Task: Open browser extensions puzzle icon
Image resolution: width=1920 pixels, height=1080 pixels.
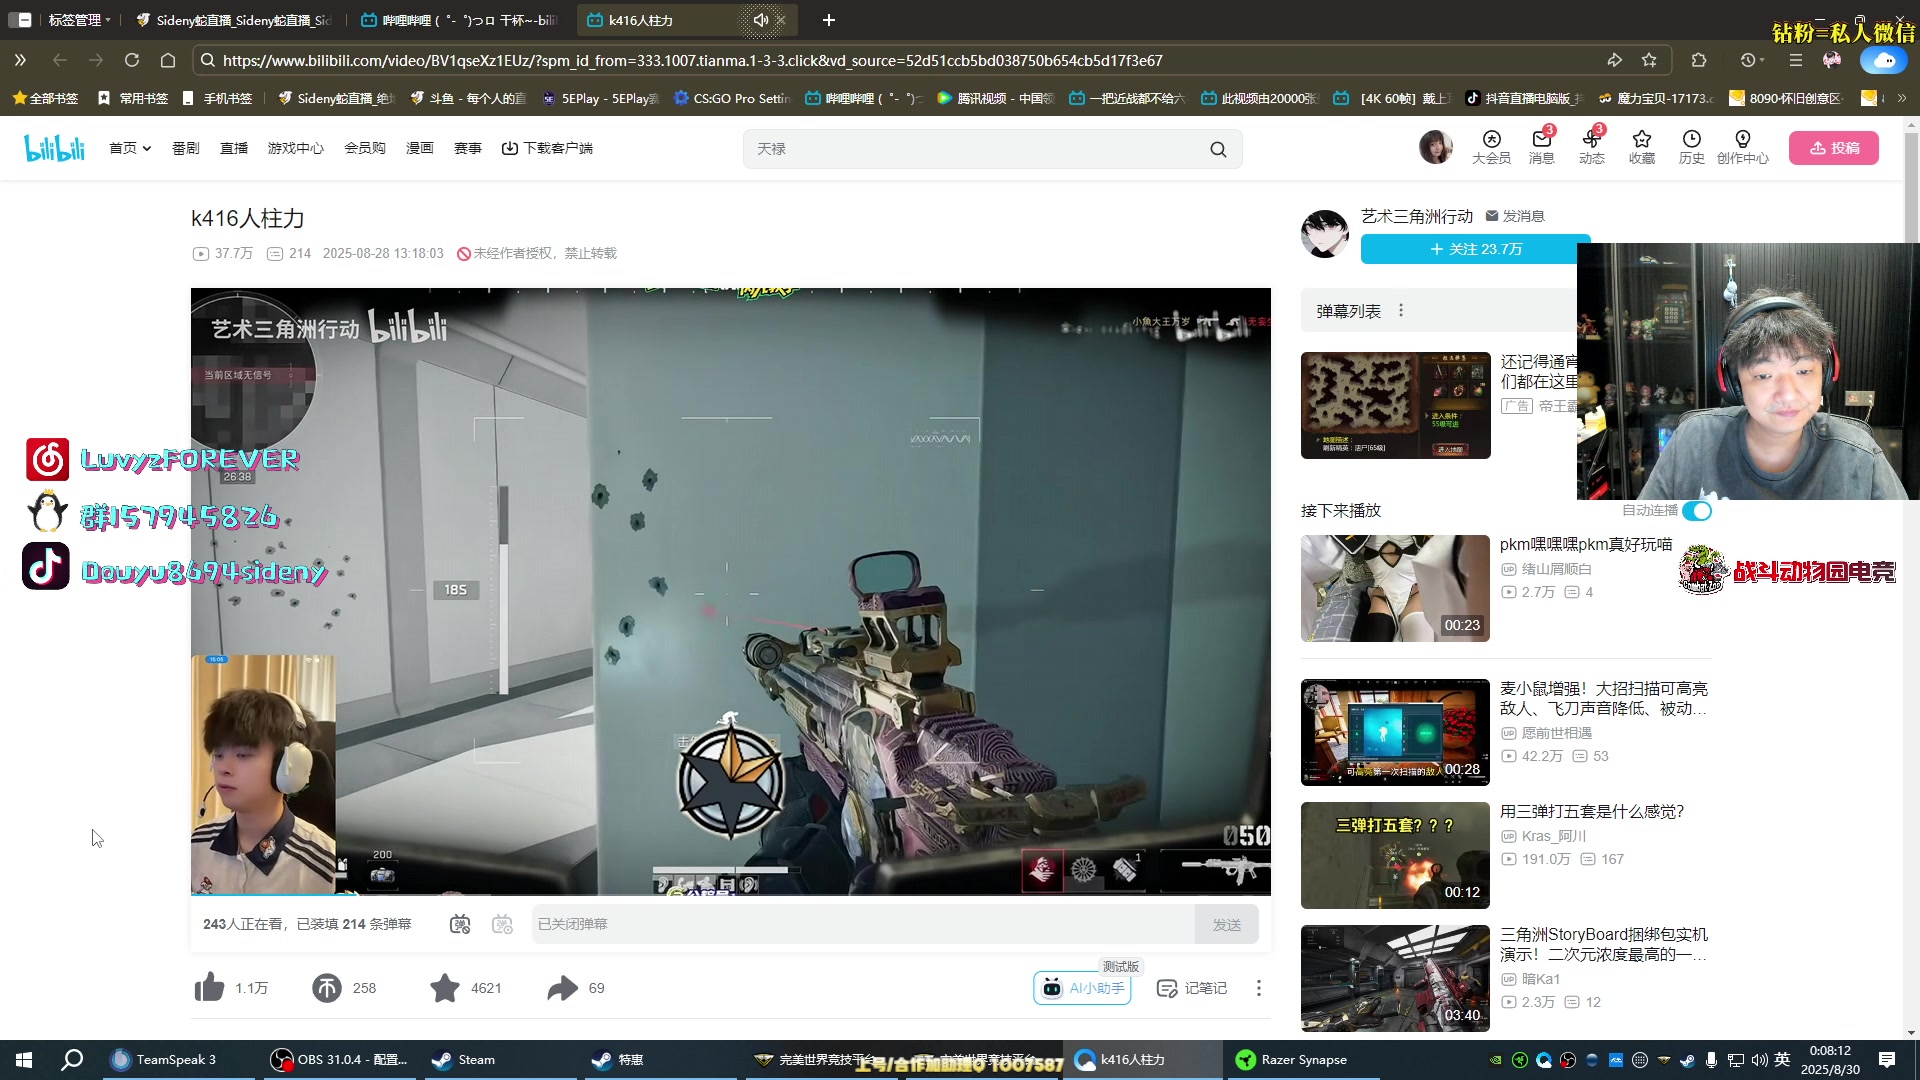Action: pyautogui.click(x=1698, y=60)
